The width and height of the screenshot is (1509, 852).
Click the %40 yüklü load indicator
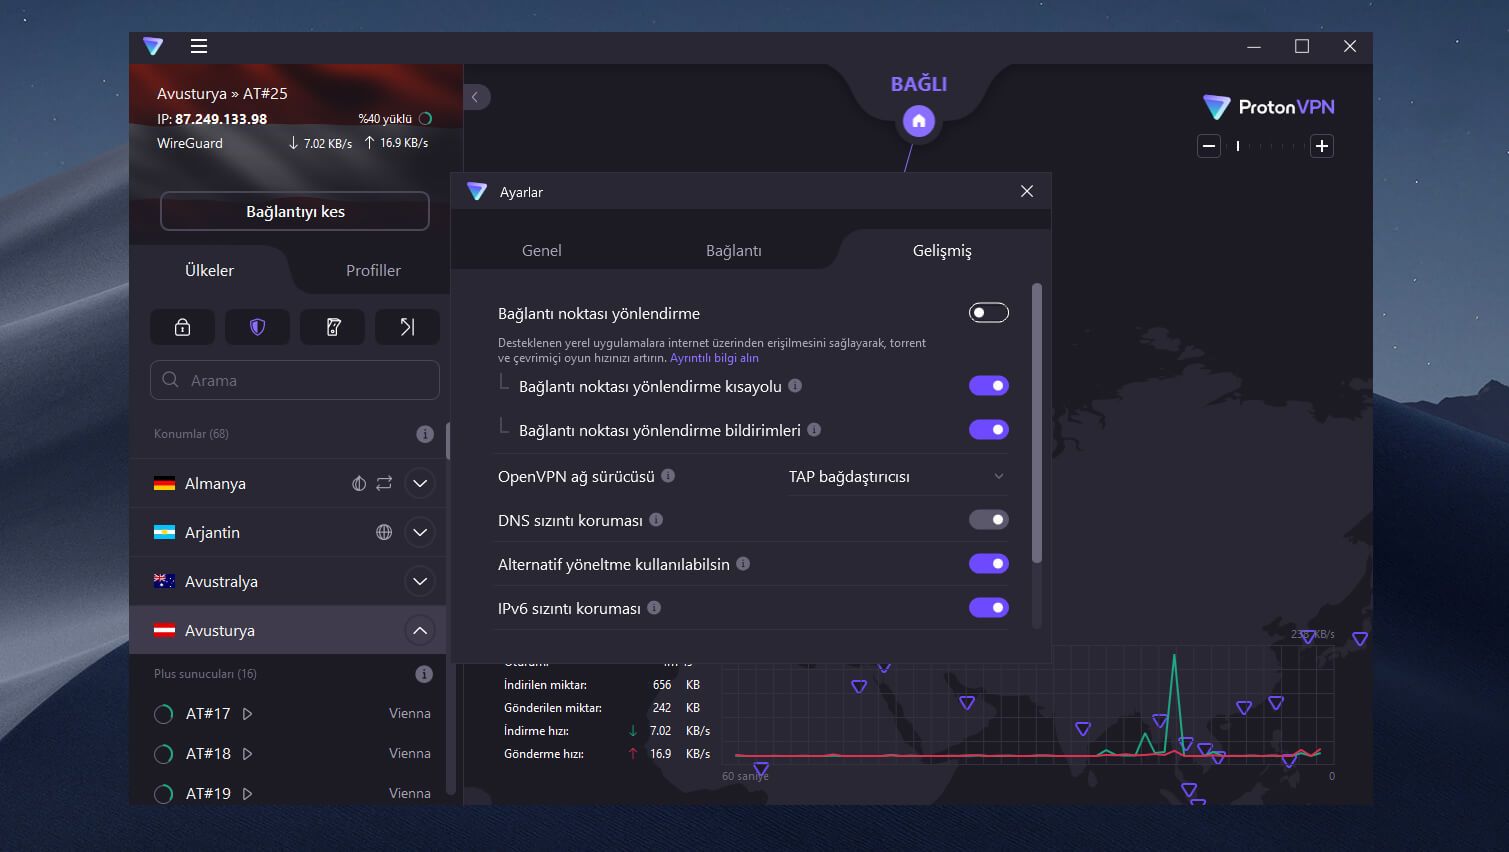point(395,119)
